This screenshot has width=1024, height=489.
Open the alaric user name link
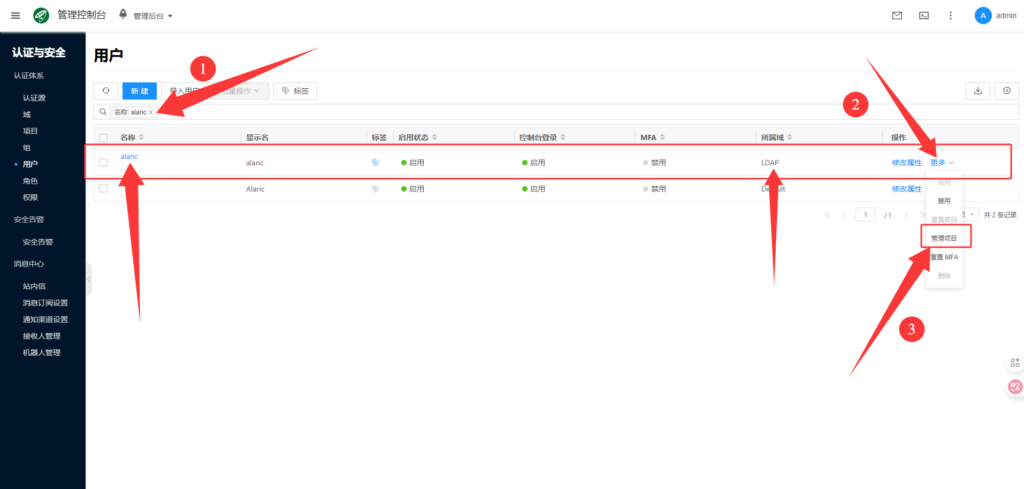tap(129, 157)
